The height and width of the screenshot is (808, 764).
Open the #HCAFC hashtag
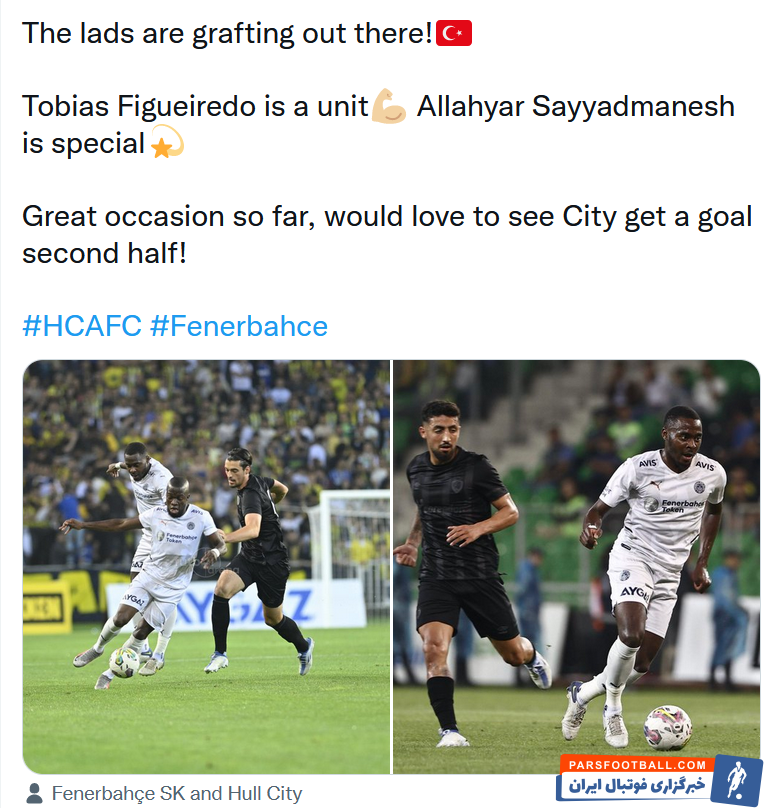click(82, 326)
